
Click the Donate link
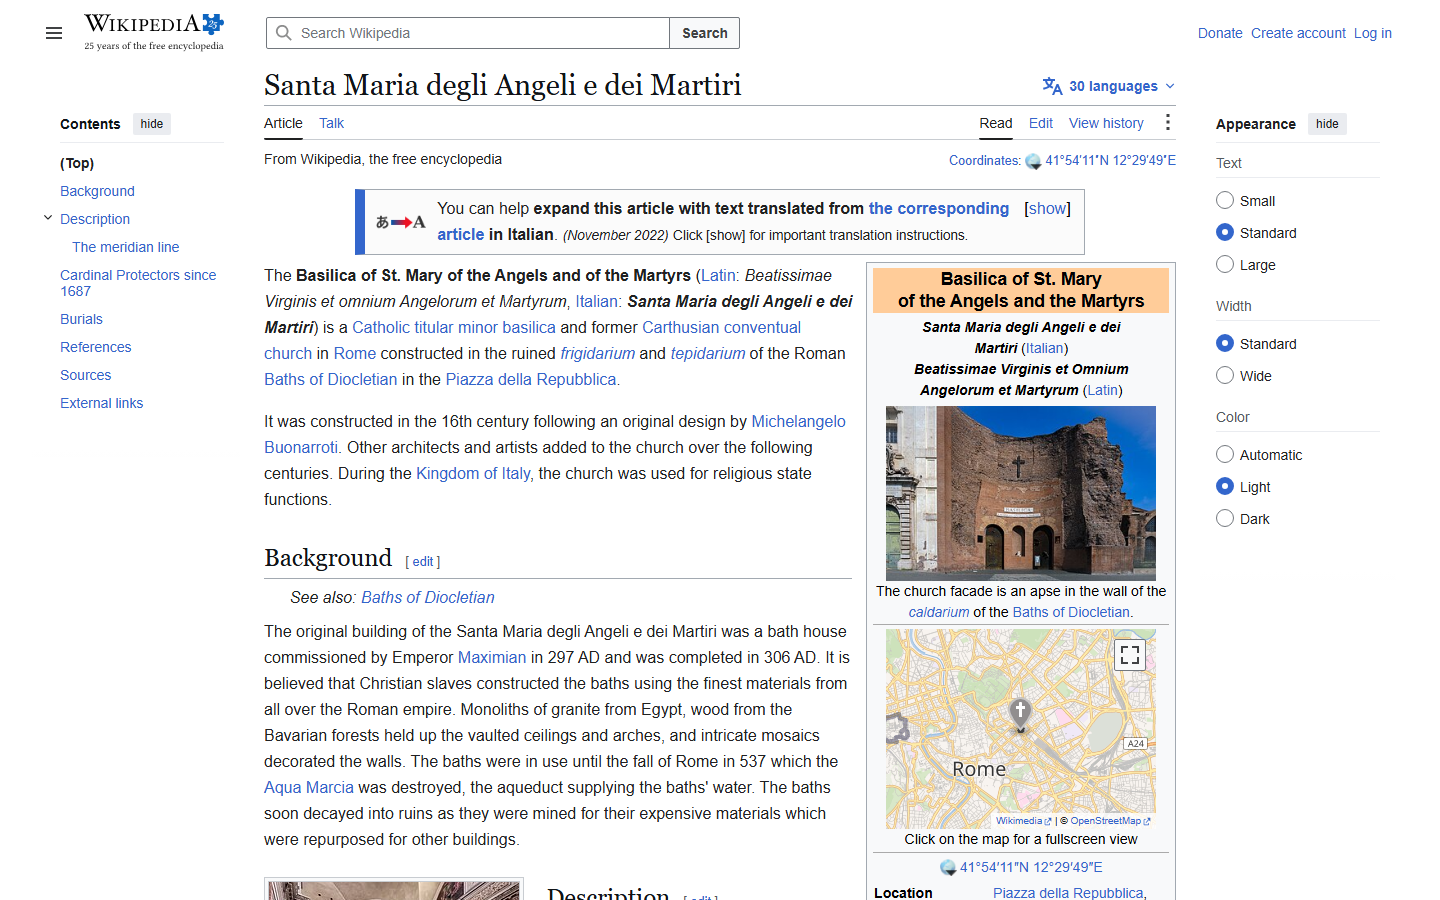1220,33
